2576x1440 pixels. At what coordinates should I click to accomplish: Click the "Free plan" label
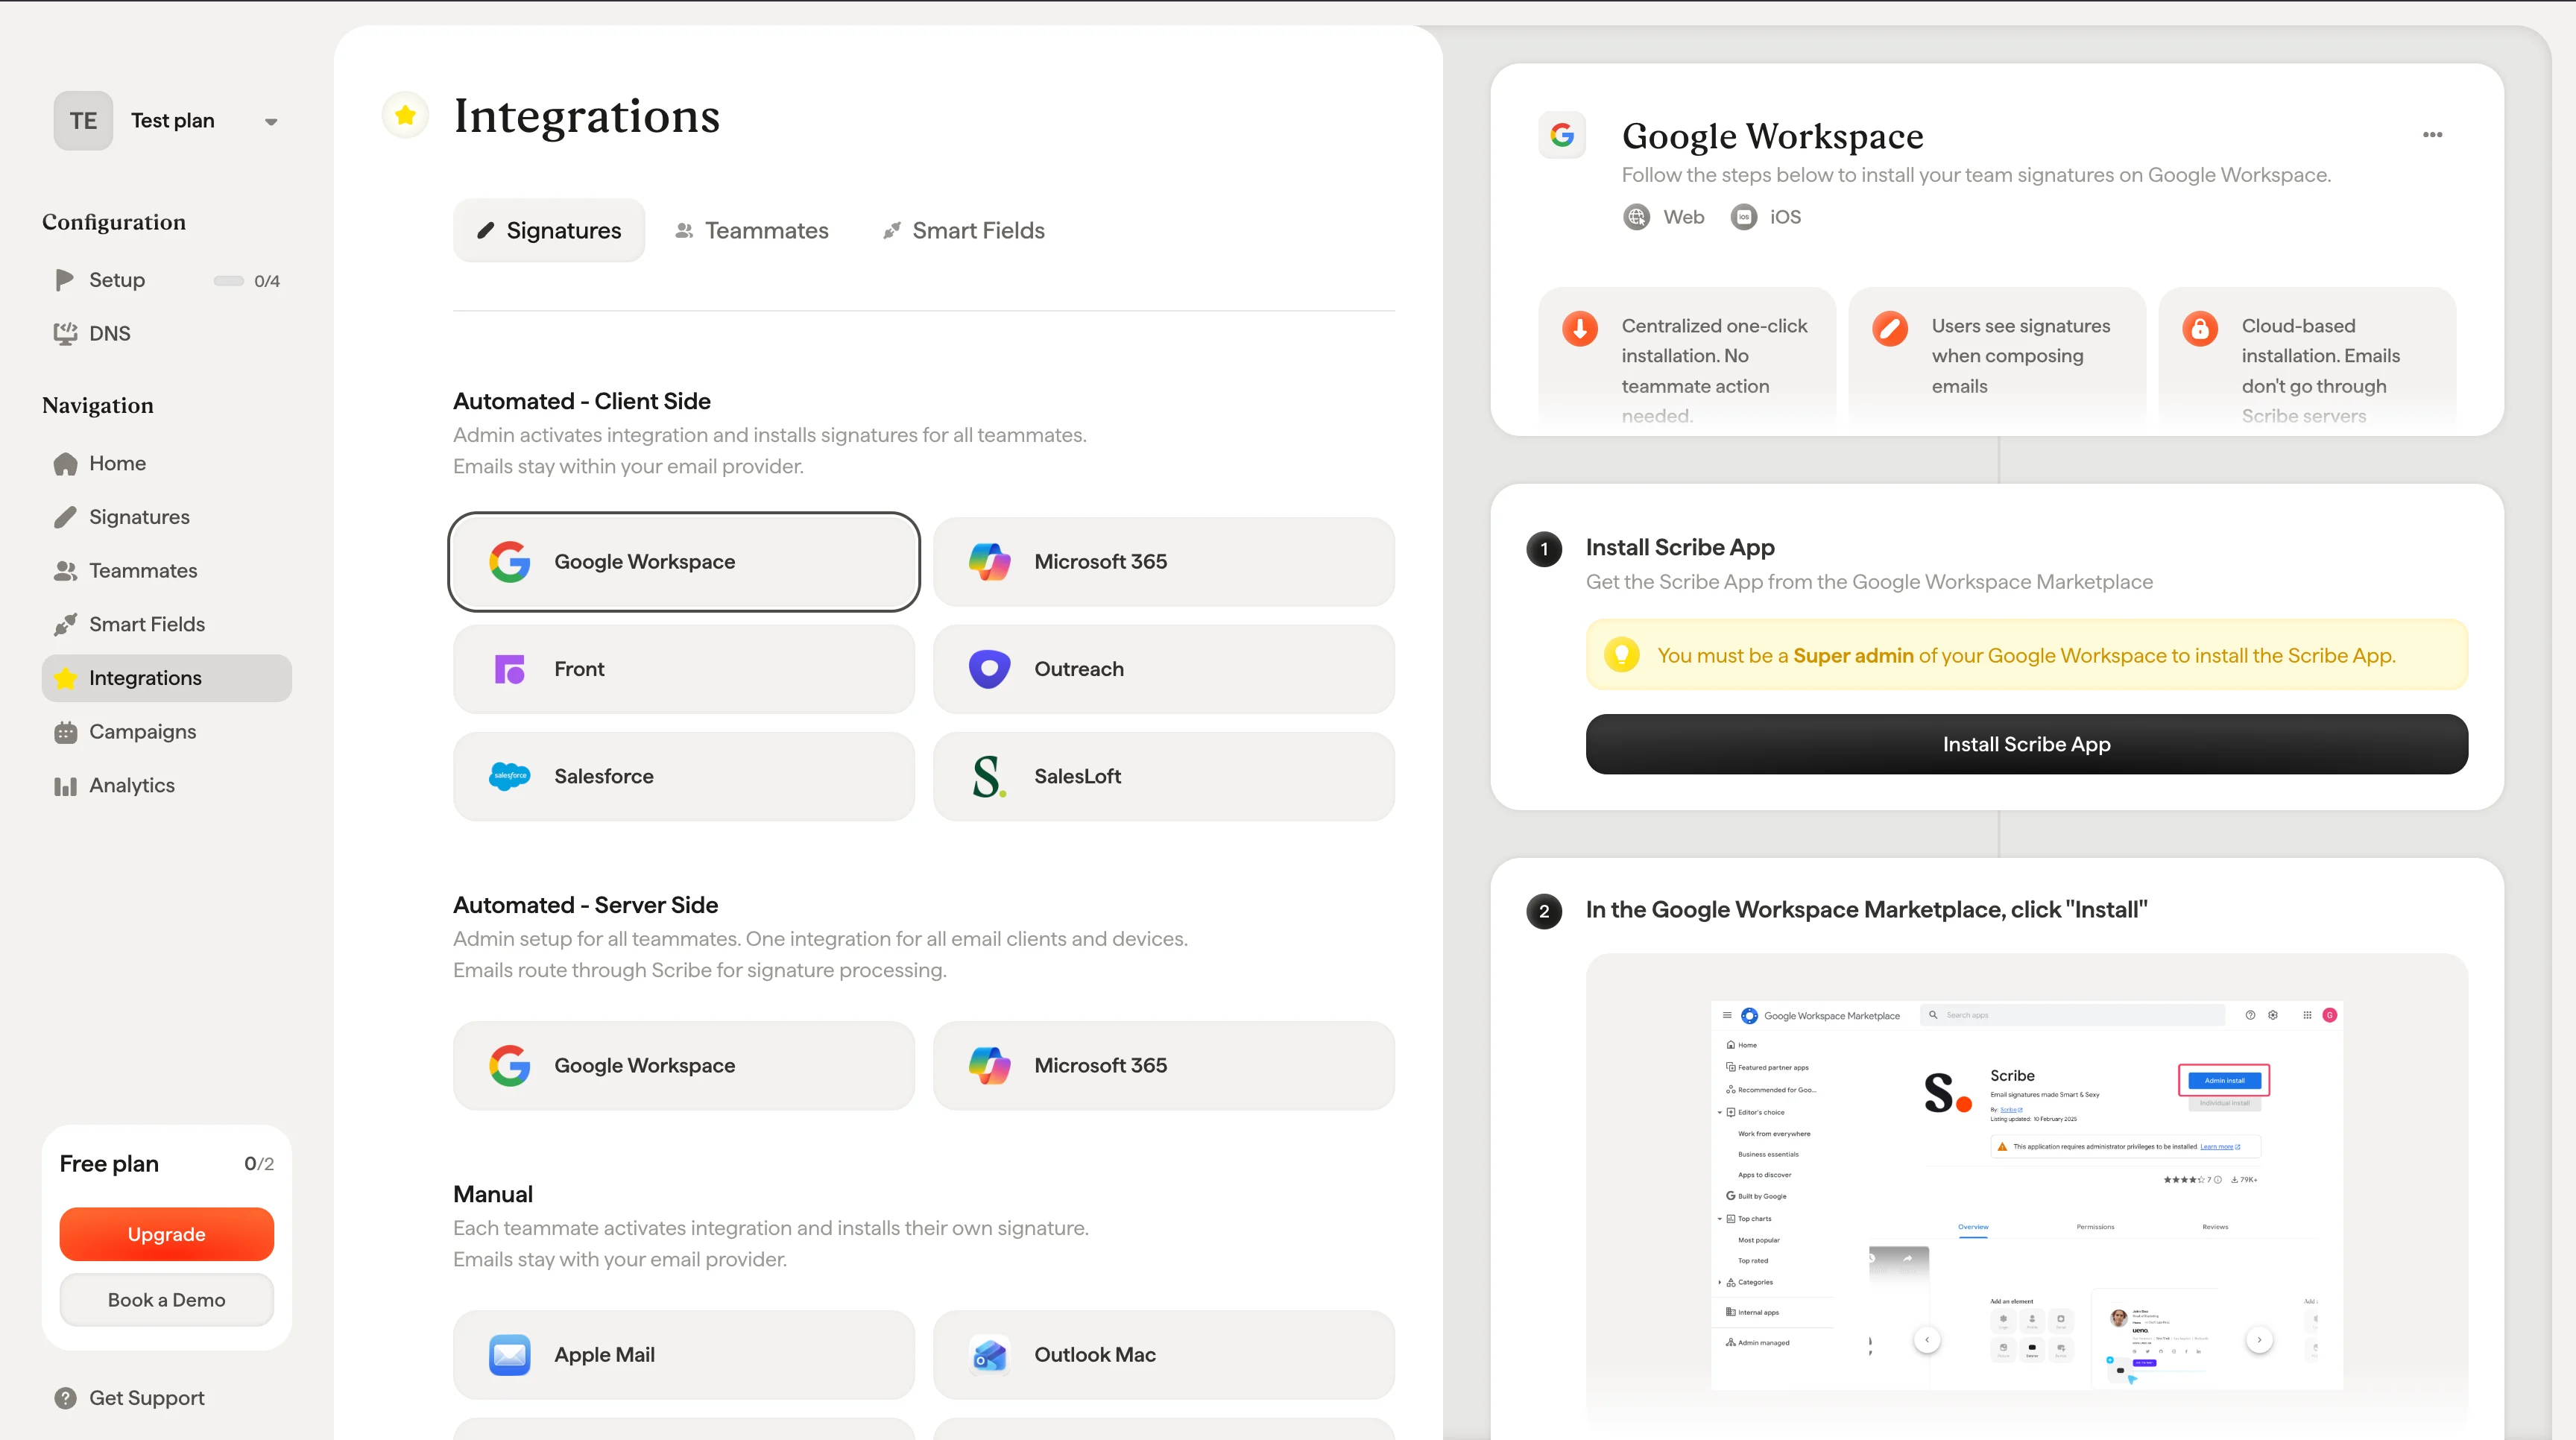pos(109,1164)
